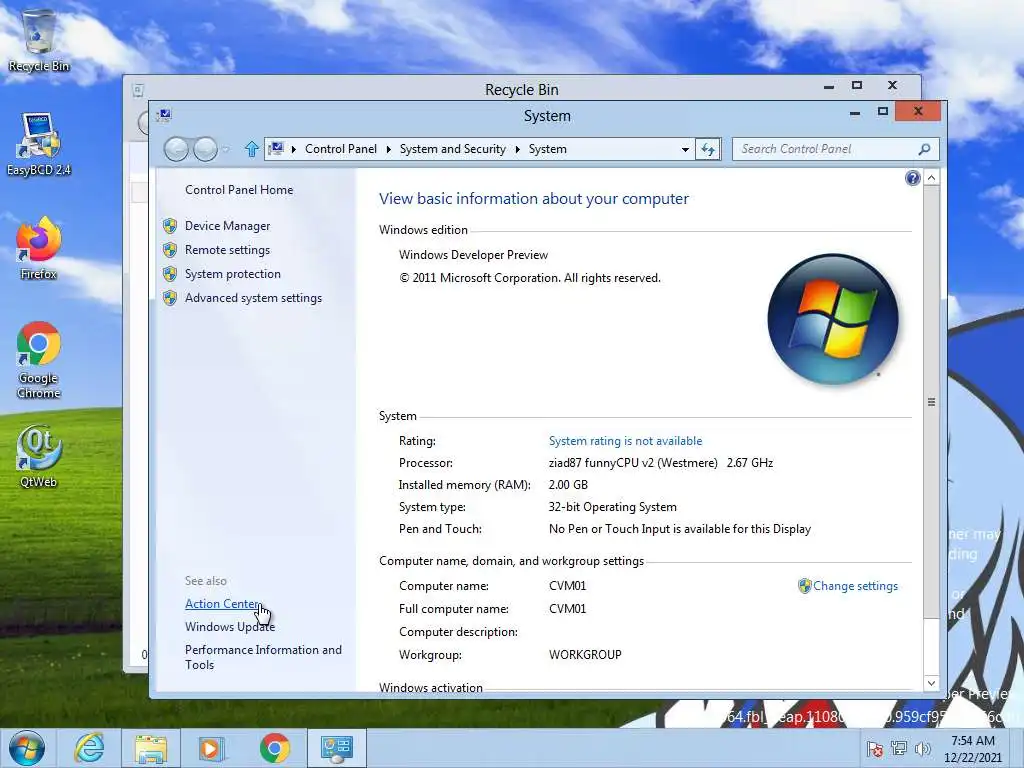Click the Advanced system settings shield icon
This screenshot has width=1024, height=768.
(170, 298)
